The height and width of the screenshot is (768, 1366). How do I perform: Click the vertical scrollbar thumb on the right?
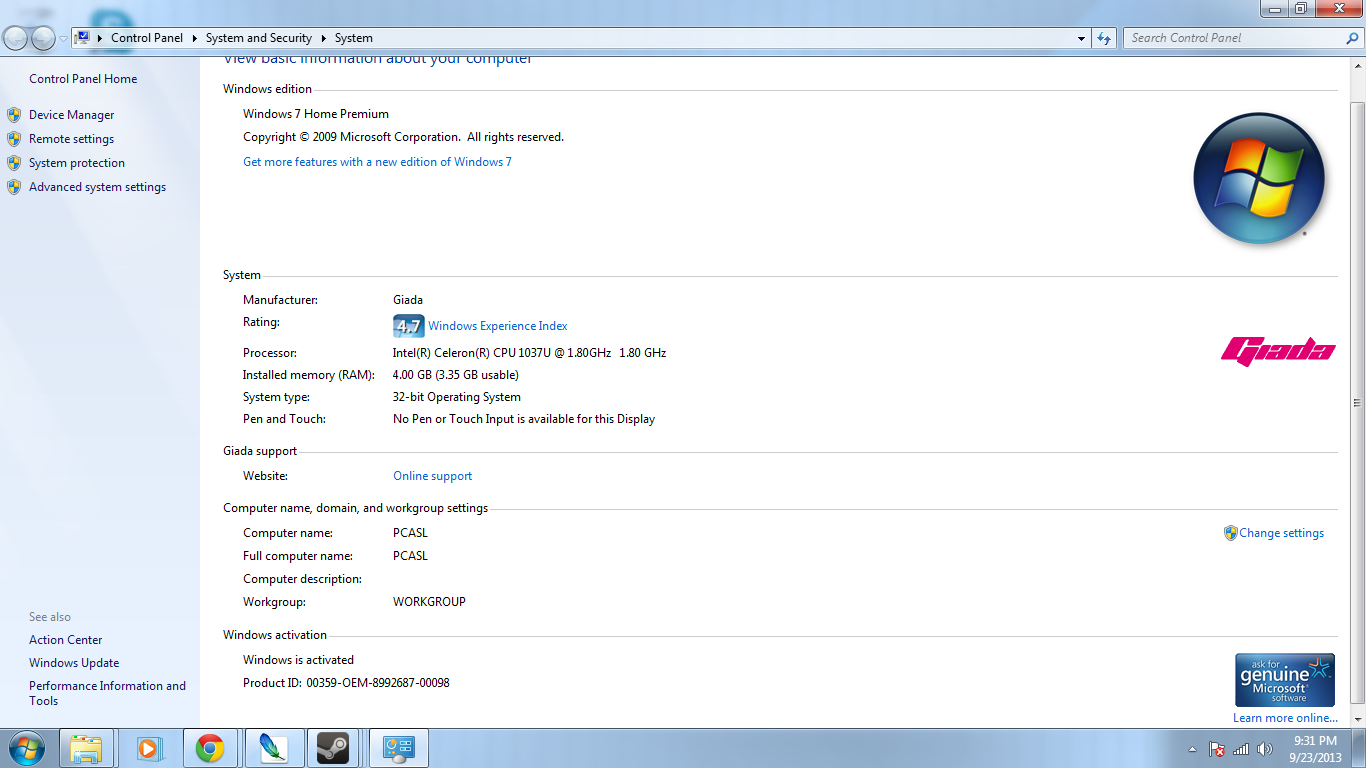[x=1357, y=400]
